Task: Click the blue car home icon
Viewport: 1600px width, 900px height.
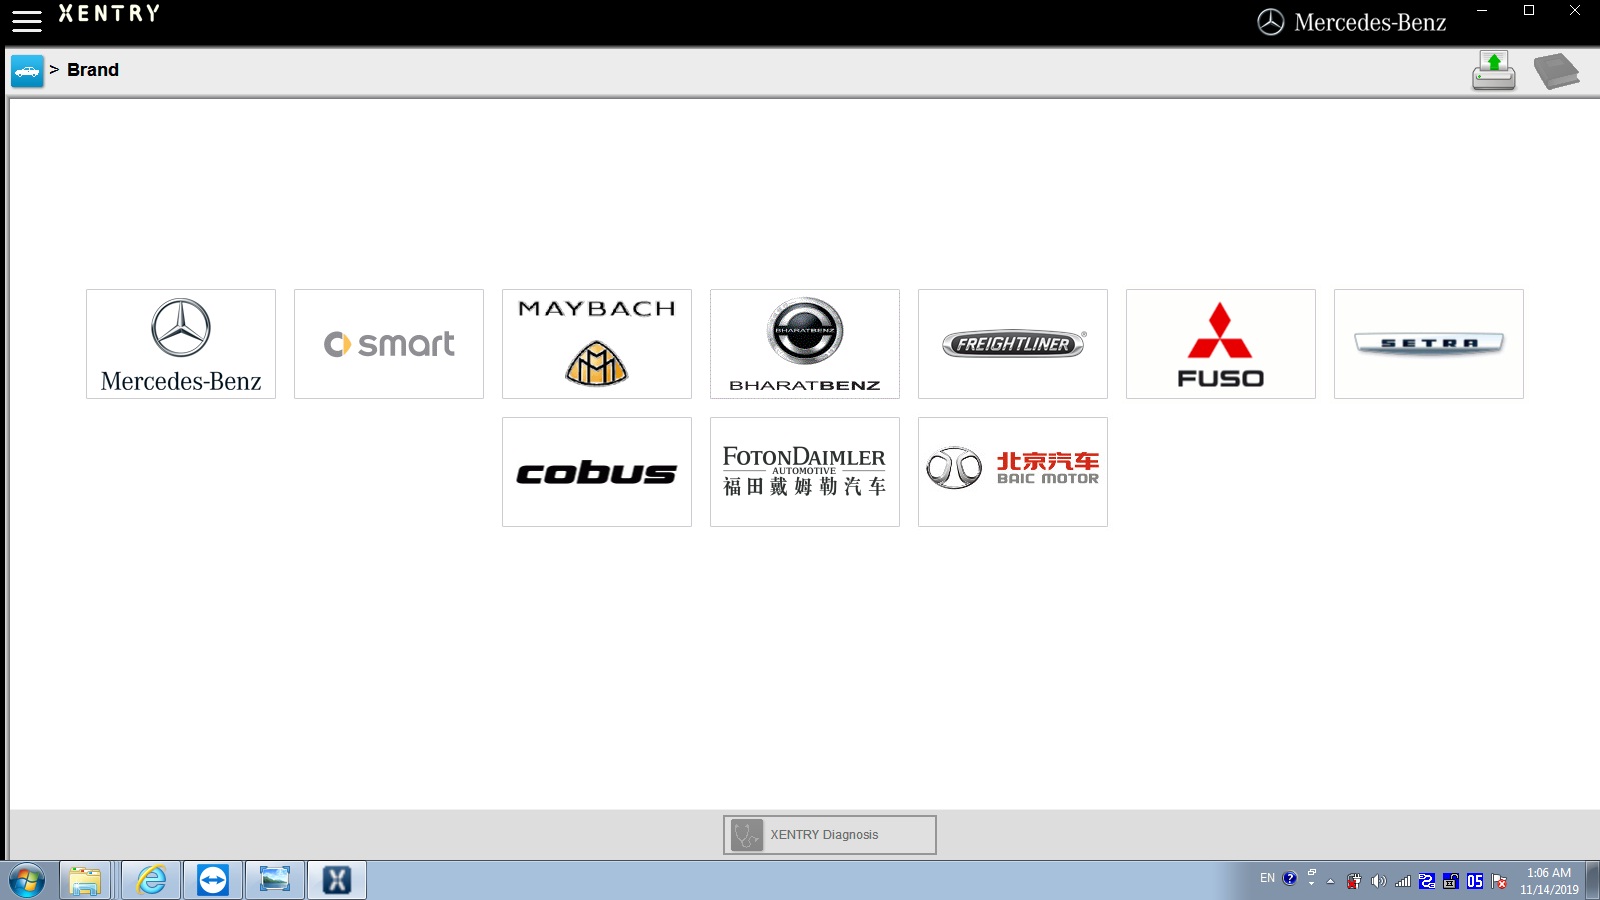Action: (27, 71)
